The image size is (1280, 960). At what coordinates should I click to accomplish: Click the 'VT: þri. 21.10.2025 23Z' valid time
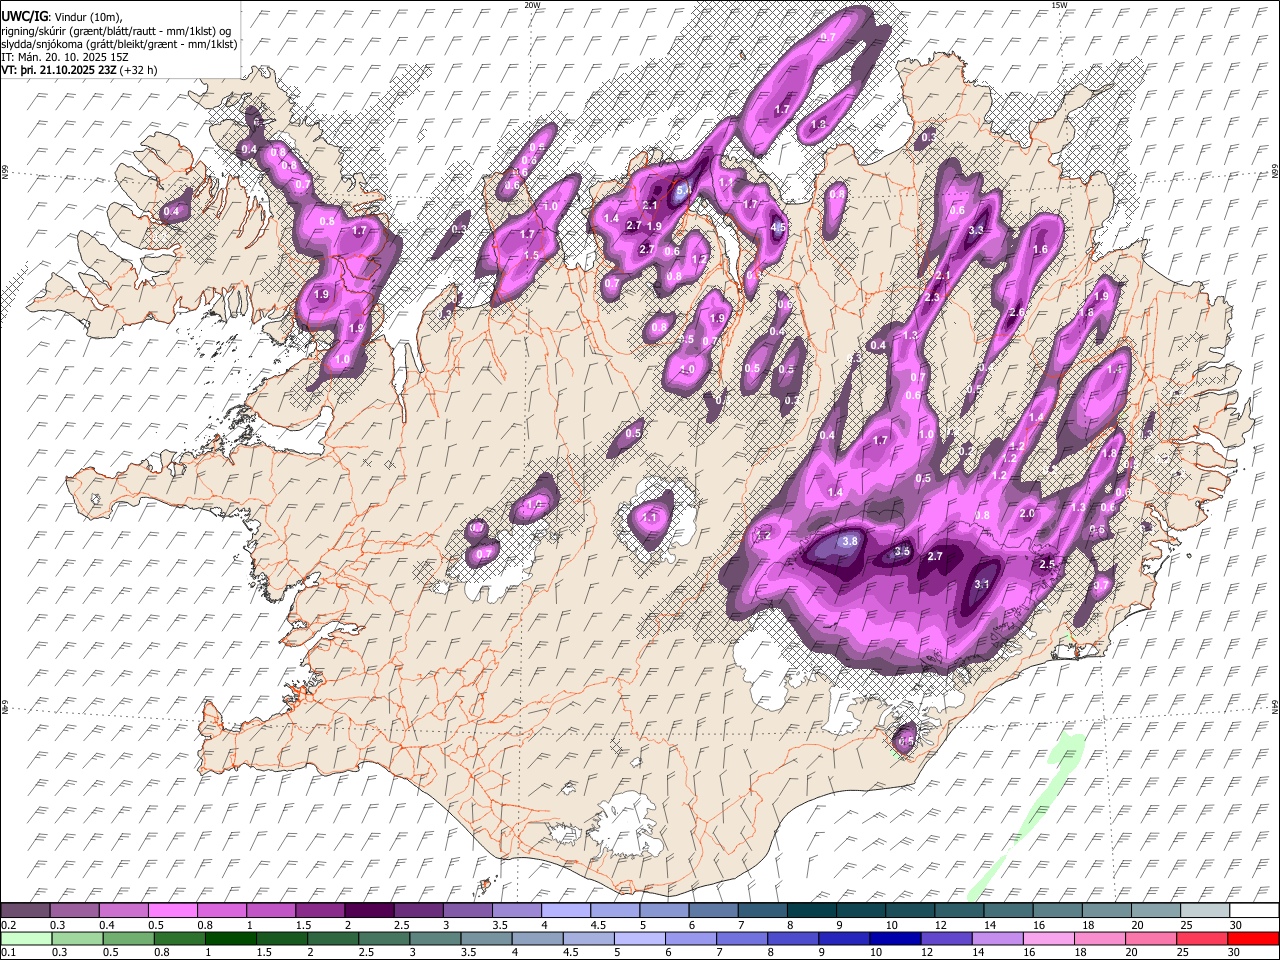(58, 70)
